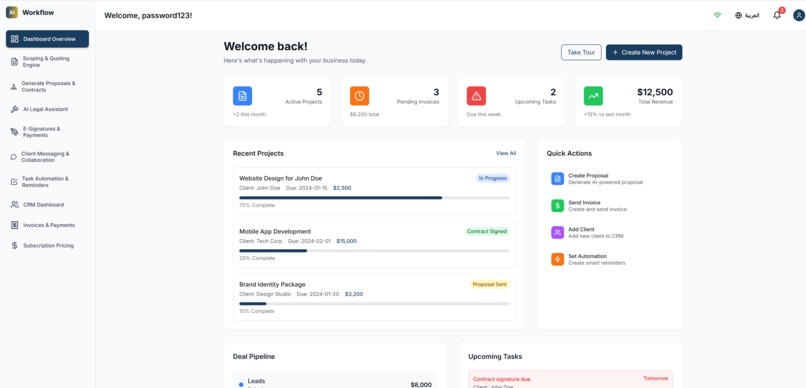
Task: Click the Invoices & Payments receipt icon
Action: (x=14, y=225)
